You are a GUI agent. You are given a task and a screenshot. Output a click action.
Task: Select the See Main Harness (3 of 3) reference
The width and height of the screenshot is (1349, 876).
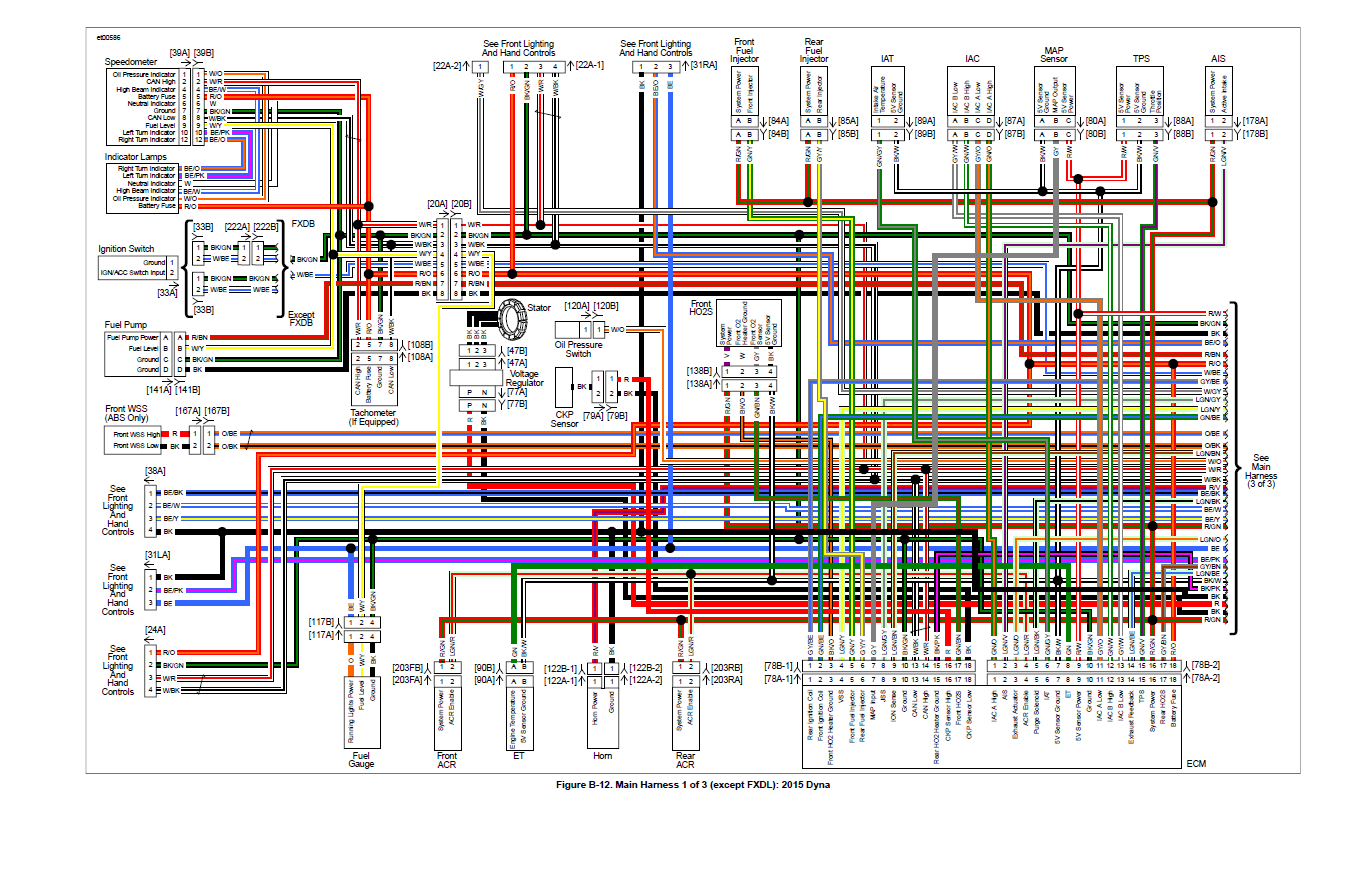(x=1264, y=472)
